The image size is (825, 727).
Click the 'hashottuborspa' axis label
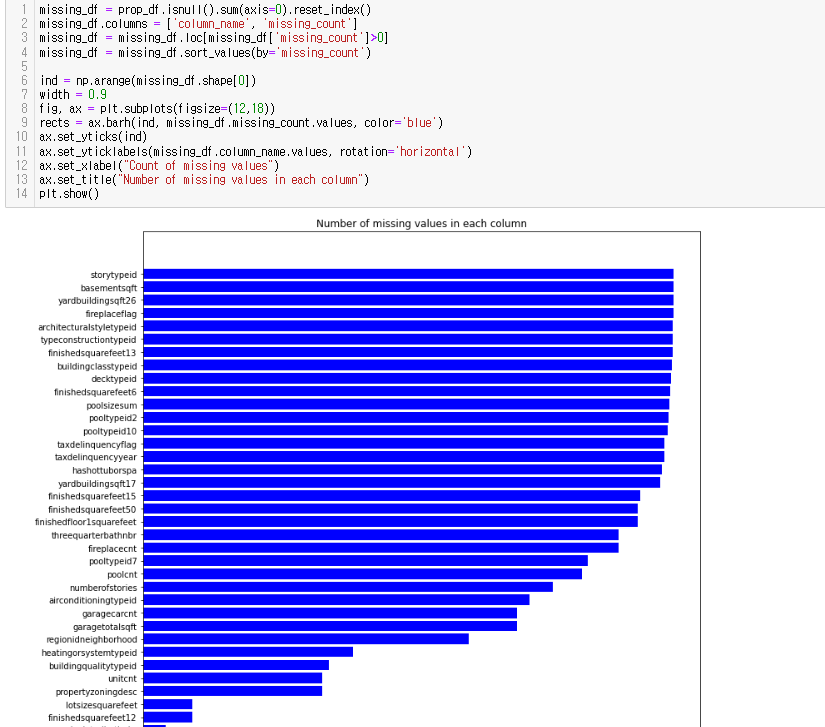[104, 470]
